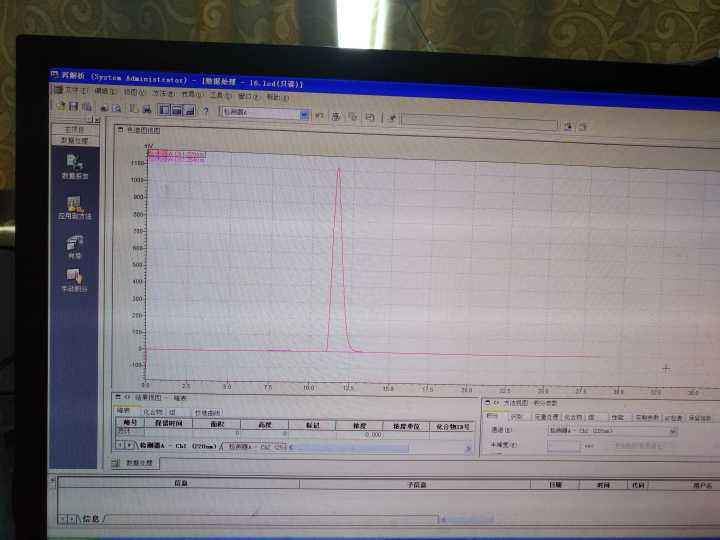Click the second icon right of the detector dropdown

click(336, 116)
